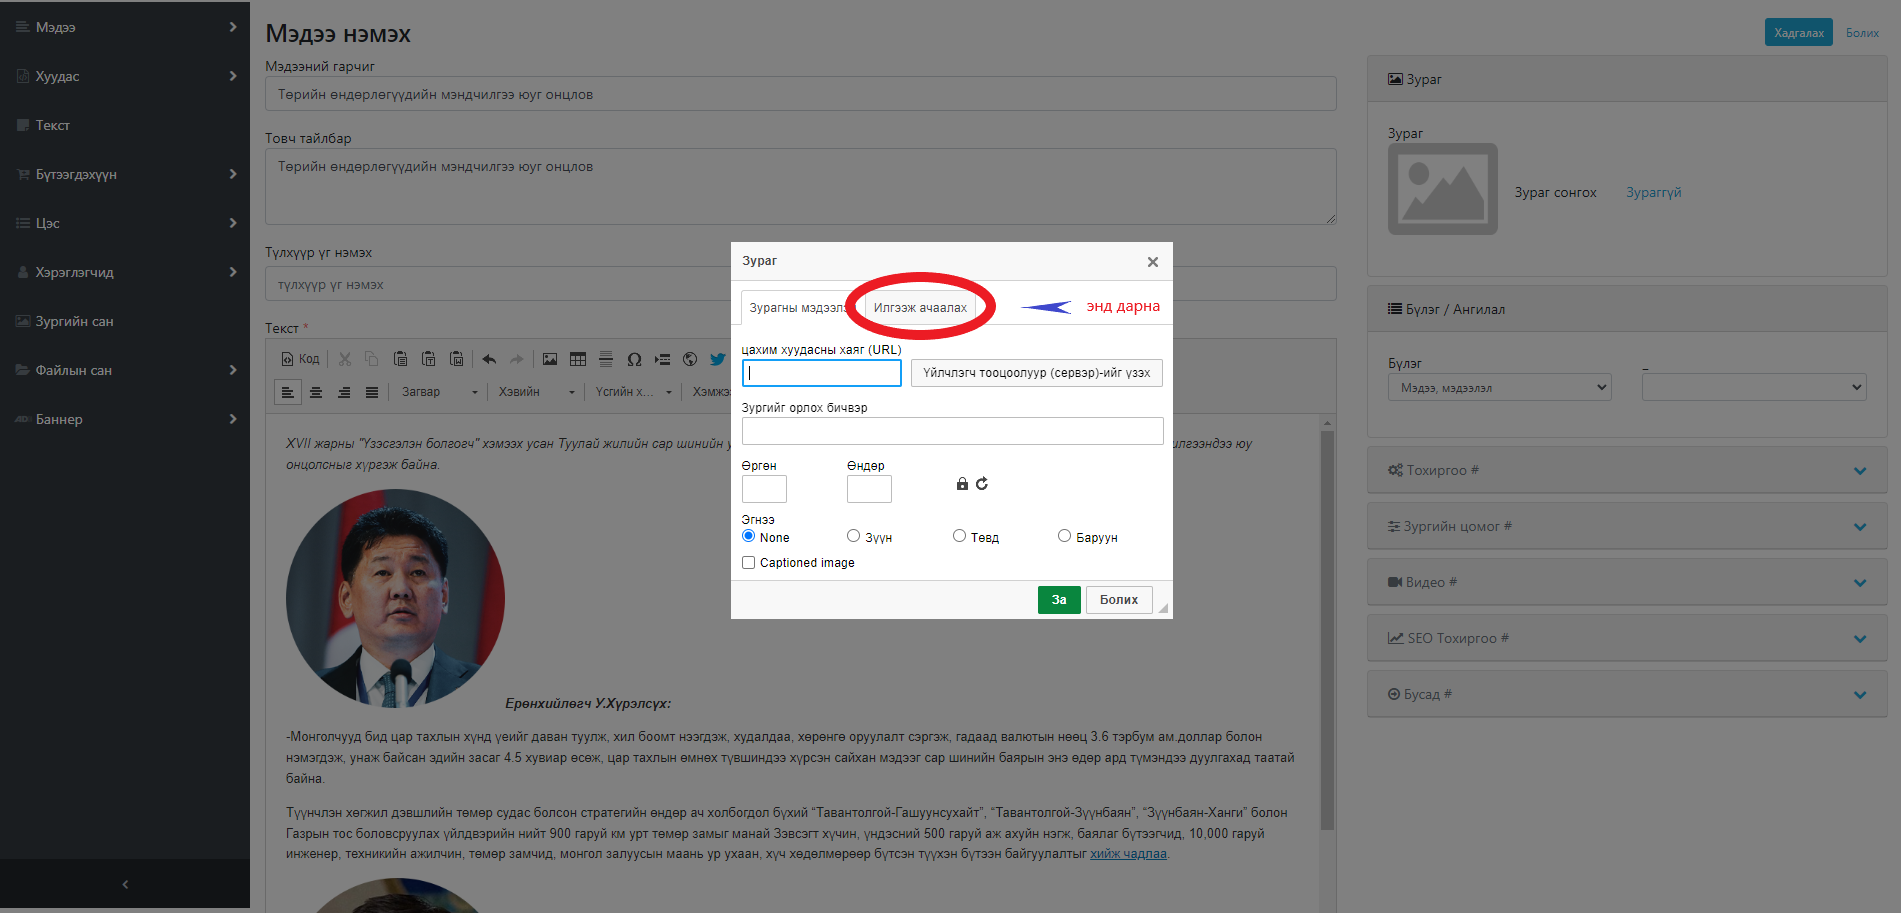Click the Twitter bird toolbar icon
The image size is (1901, 913).
click(717, 359)
